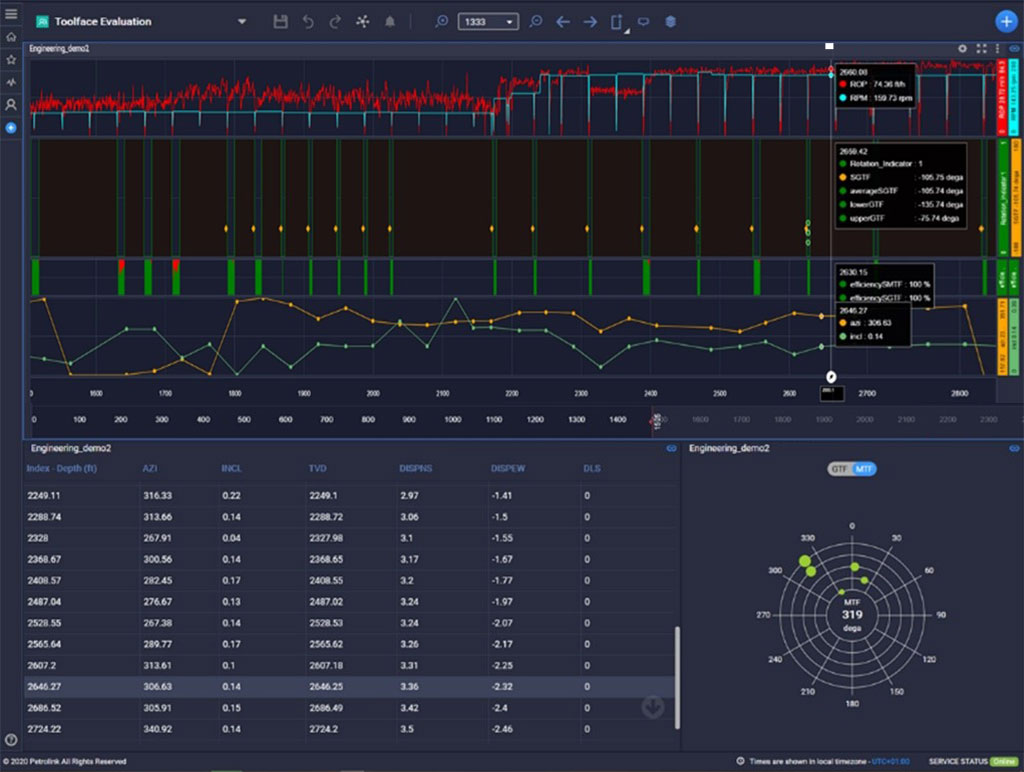This screenshot has height=772, width=1024.
Task: Click the zoom-out magnifier icon
Action: (536, 20)
